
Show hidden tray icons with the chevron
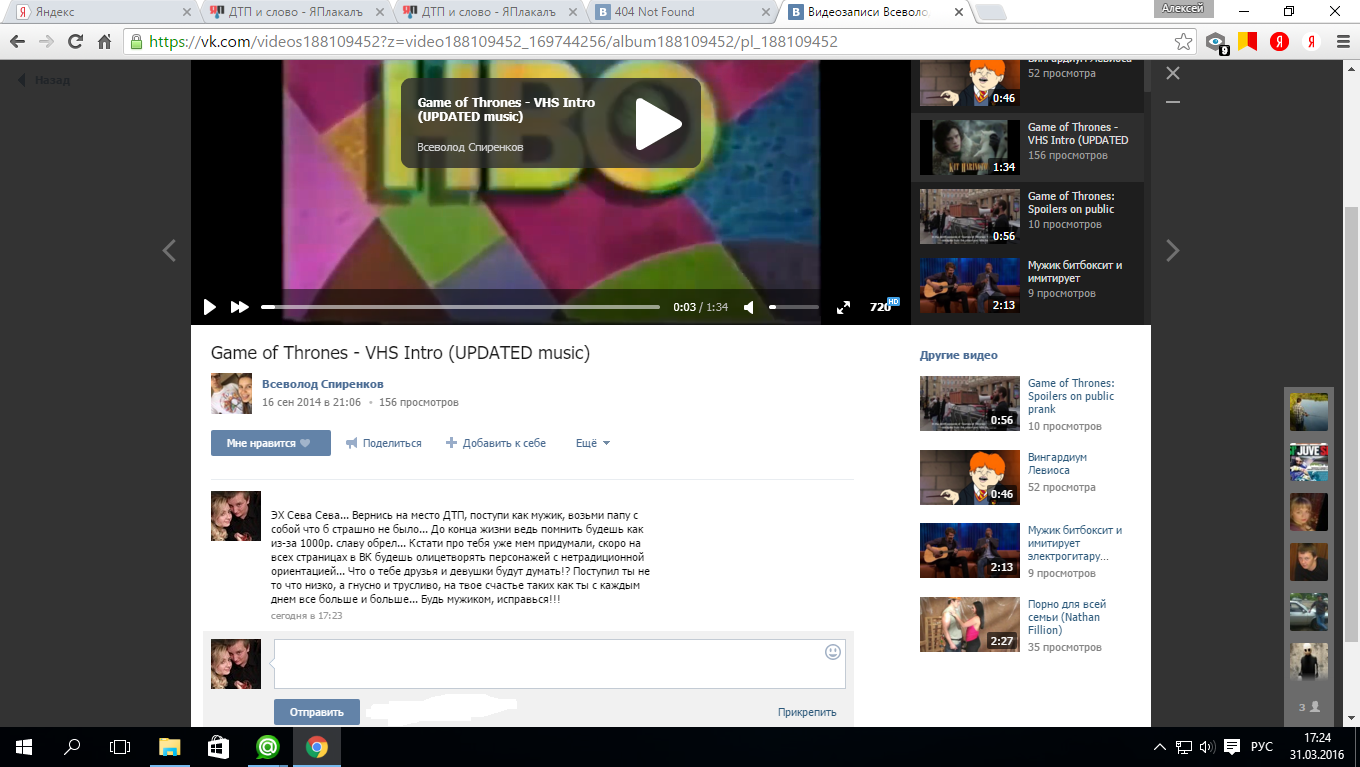[1160, 747]
